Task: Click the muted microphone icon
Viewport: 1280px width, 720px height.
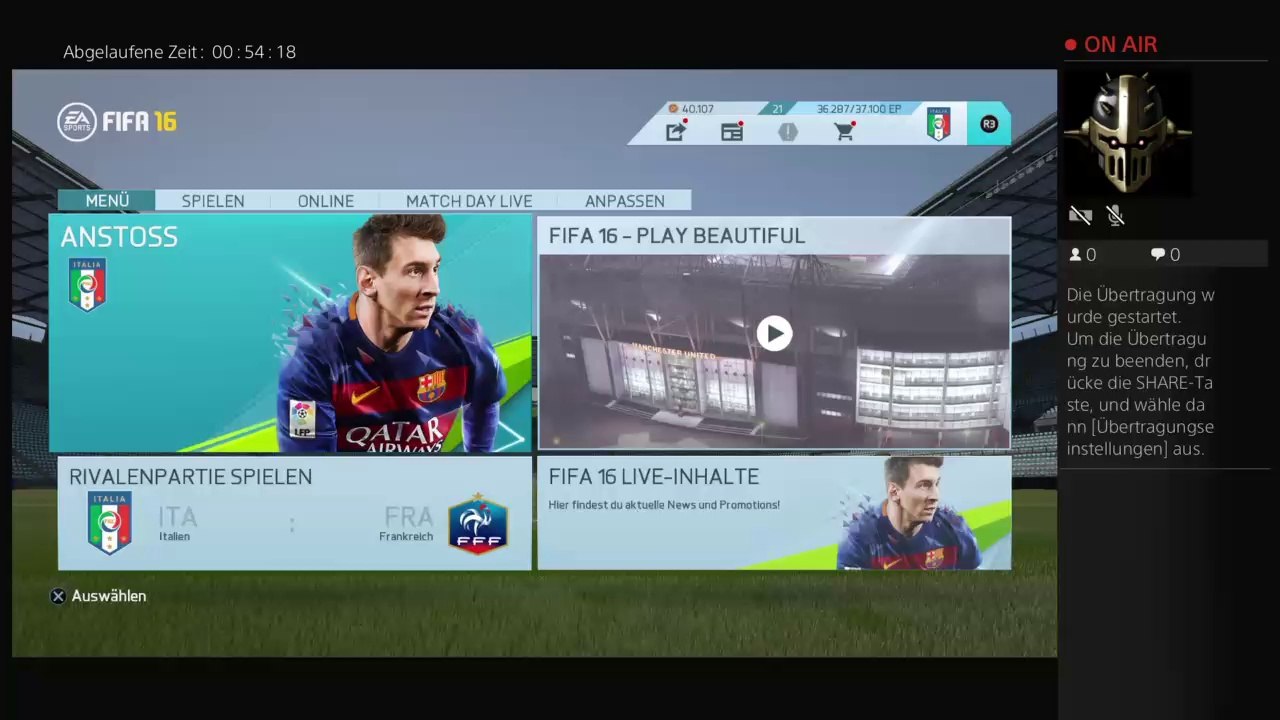Action: (1116, 215)
